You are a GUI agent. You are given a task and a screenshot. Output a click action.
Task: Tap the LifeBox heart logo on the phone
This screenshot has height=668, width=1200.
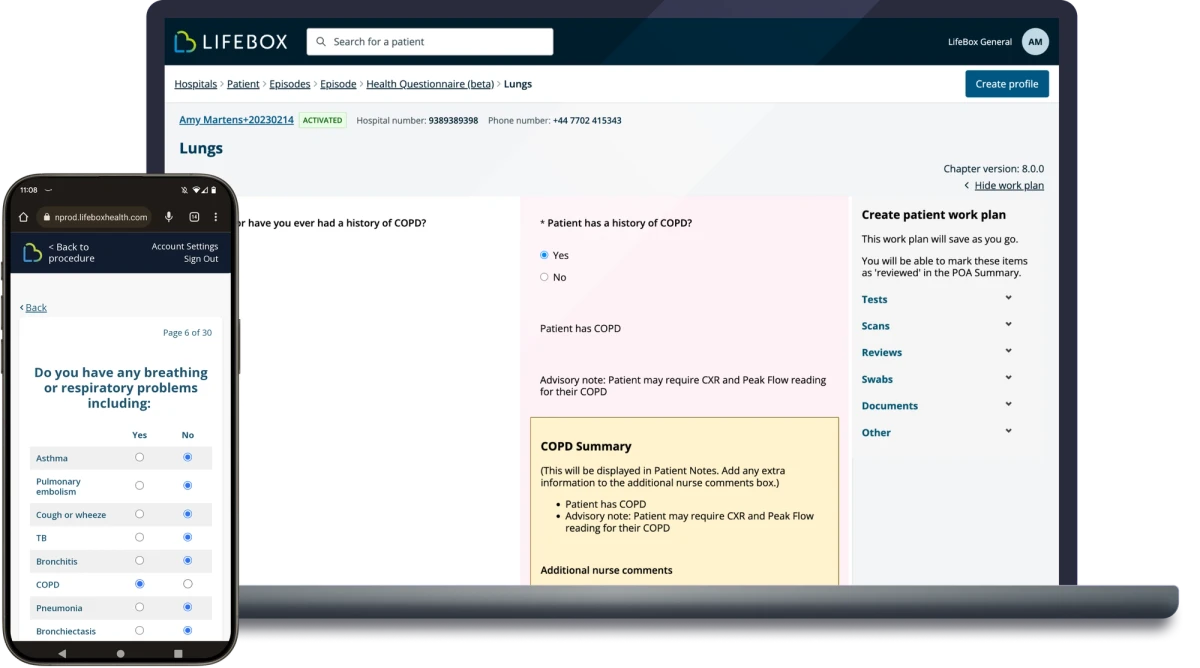32,253
